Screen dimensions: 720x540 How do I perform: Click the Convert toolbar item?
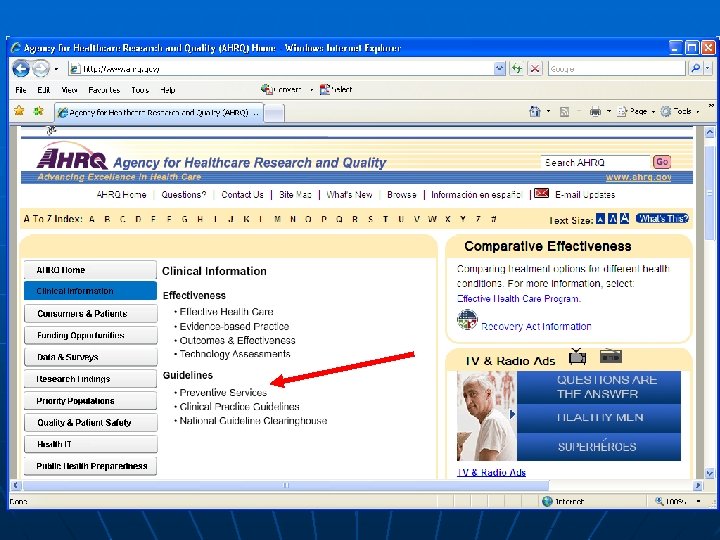[x=281, y=90]
